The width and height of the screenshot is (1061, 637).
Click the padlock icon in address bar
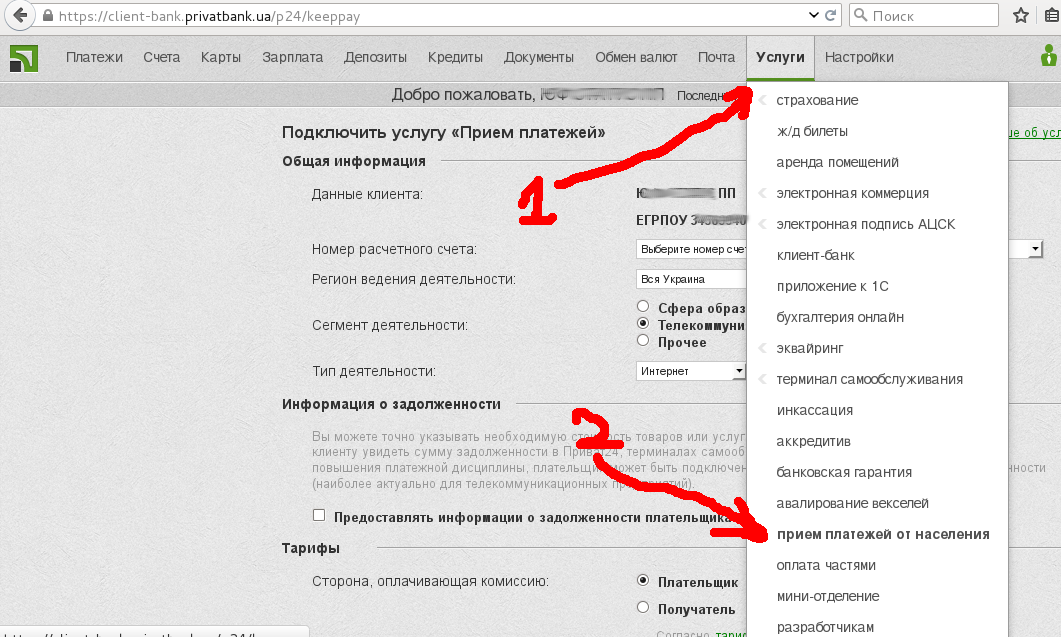47,16
